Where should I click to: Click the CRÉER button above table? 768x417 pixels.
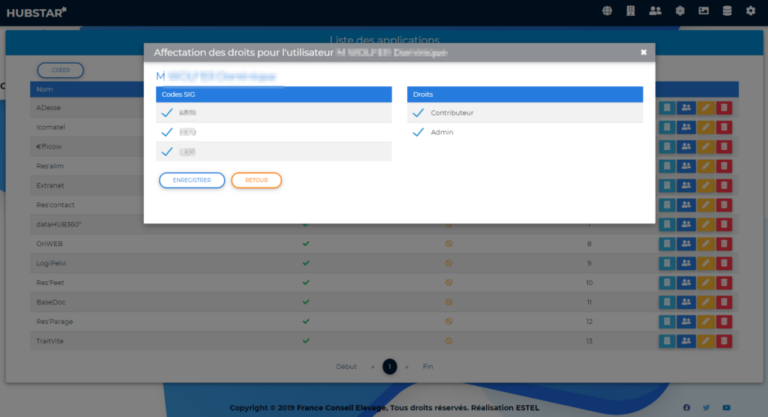60,70
